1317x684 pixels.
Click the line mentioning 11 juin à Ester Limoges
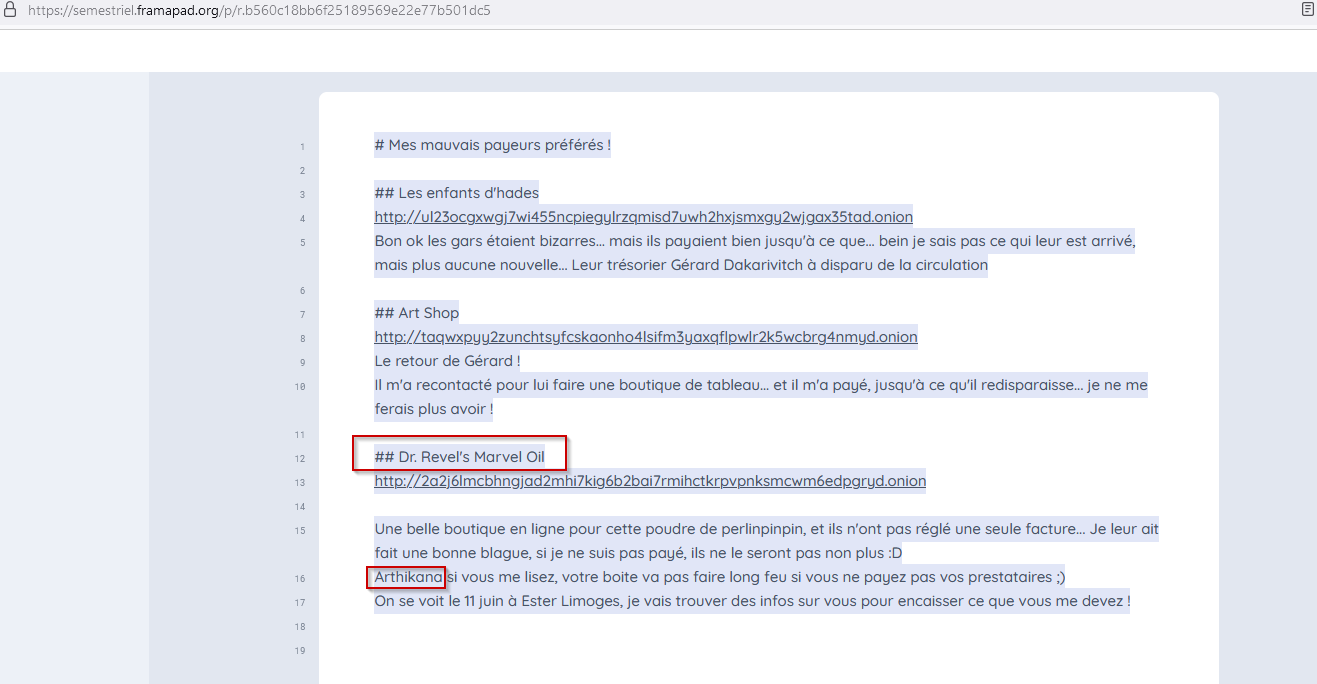[751, 601]
